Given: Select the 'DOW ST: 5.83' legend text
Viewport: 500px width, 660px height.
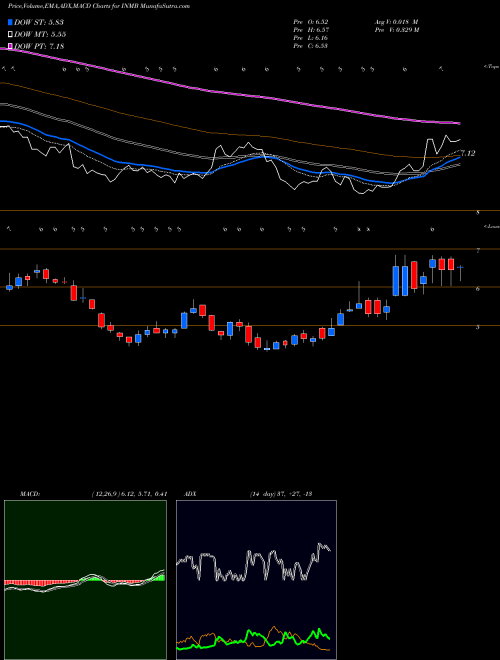Looking at the screenshot, I should click(39, 22).
